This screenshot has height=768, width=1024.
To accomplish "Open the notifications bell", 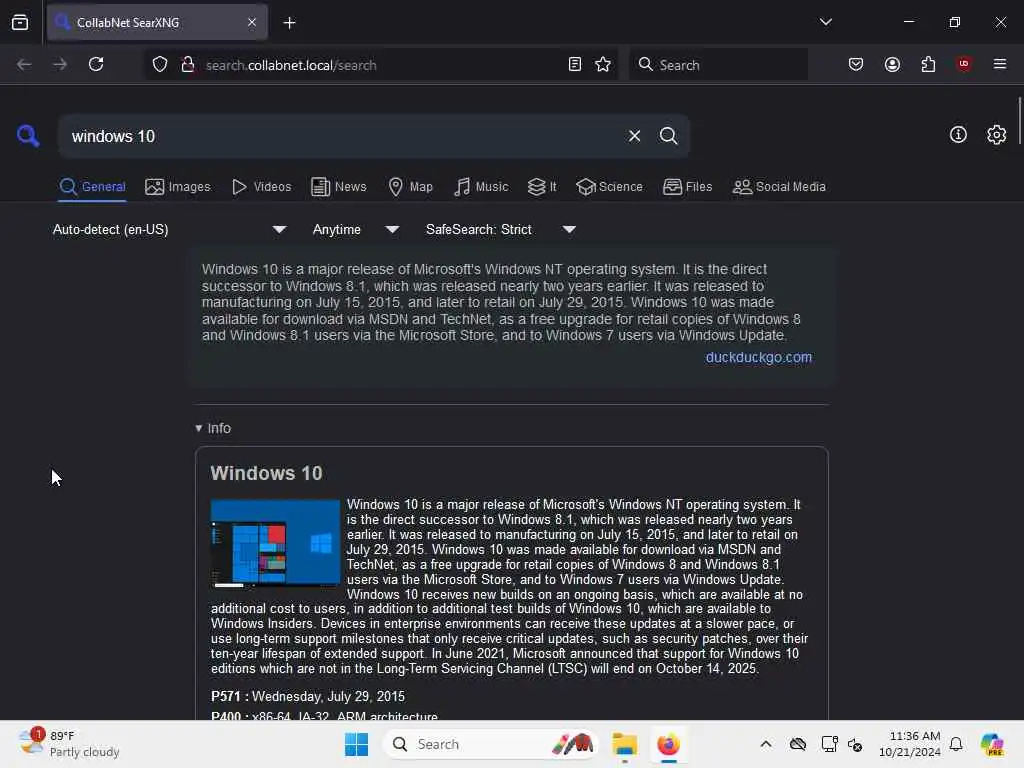I will [x=956, y=744].
